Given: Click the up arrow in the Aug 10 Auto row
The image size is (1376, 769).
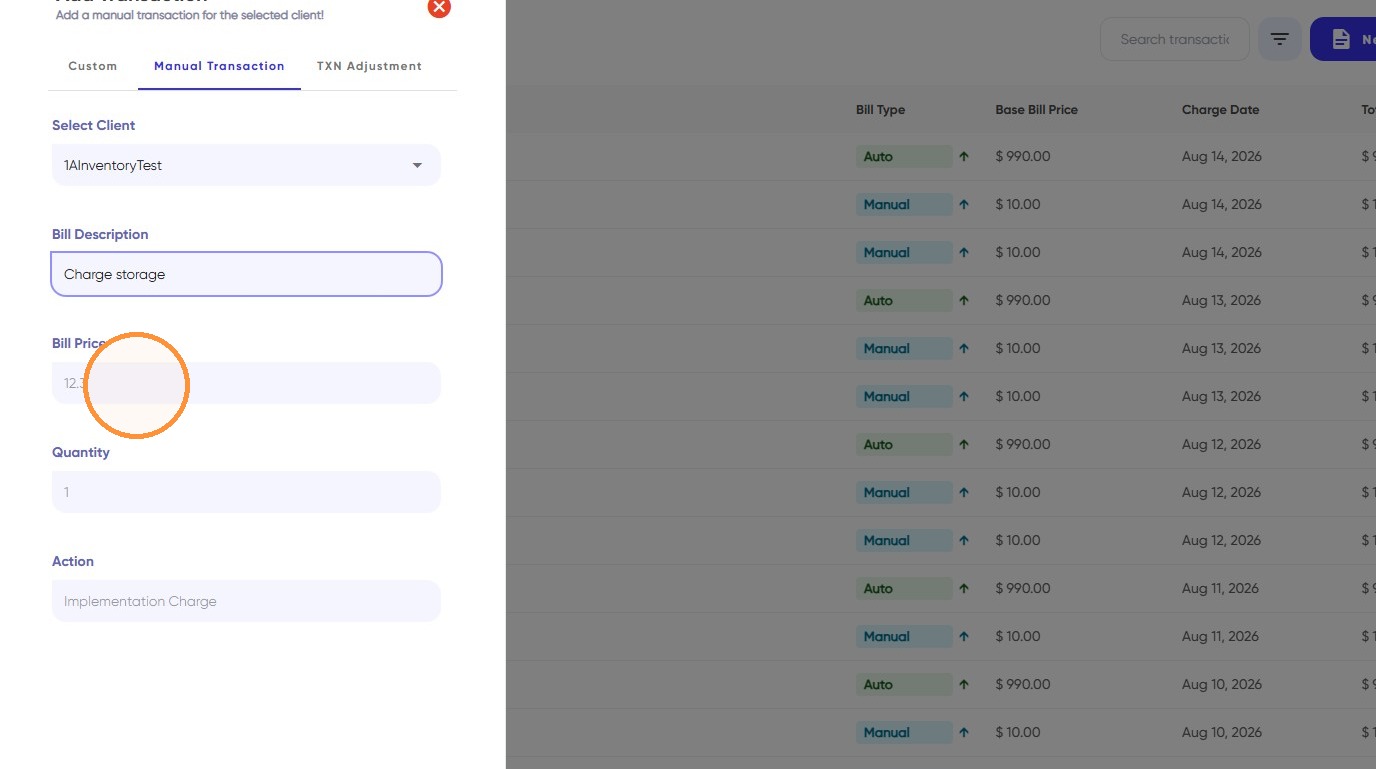Looking at the screenshot, I should point(964,684).
